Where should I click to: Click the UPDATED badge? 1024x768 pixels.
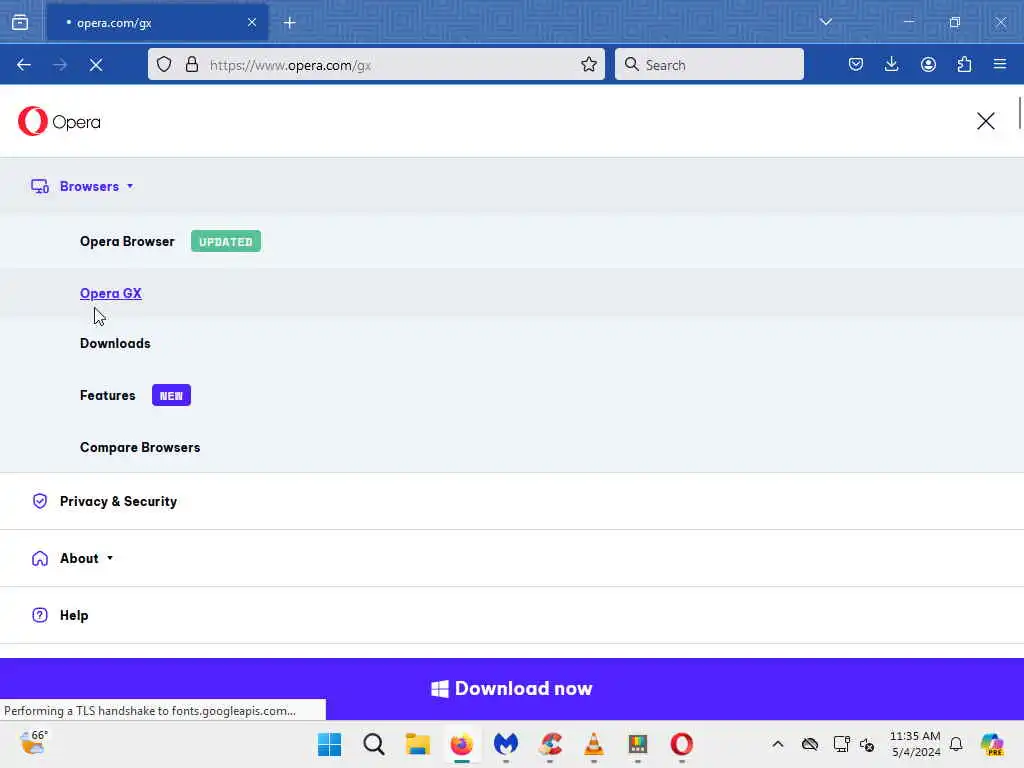tap(226, 242)
